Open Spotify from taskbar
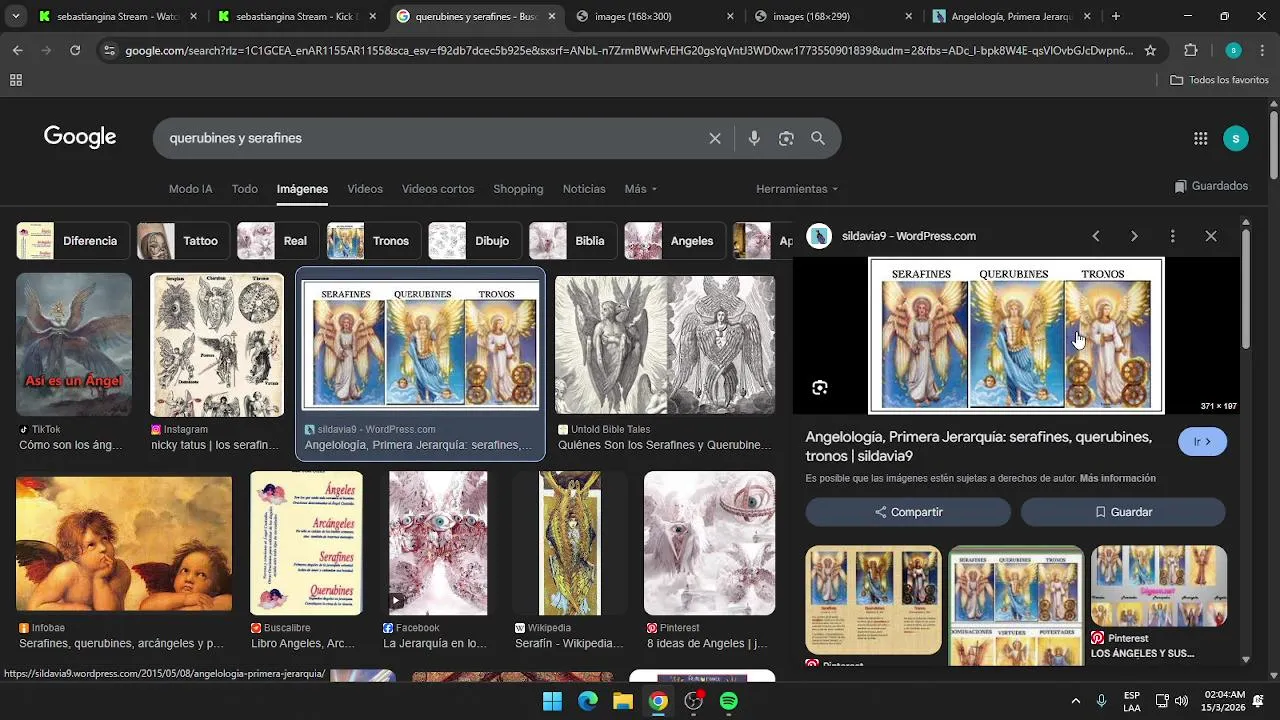 pos(729,701)
